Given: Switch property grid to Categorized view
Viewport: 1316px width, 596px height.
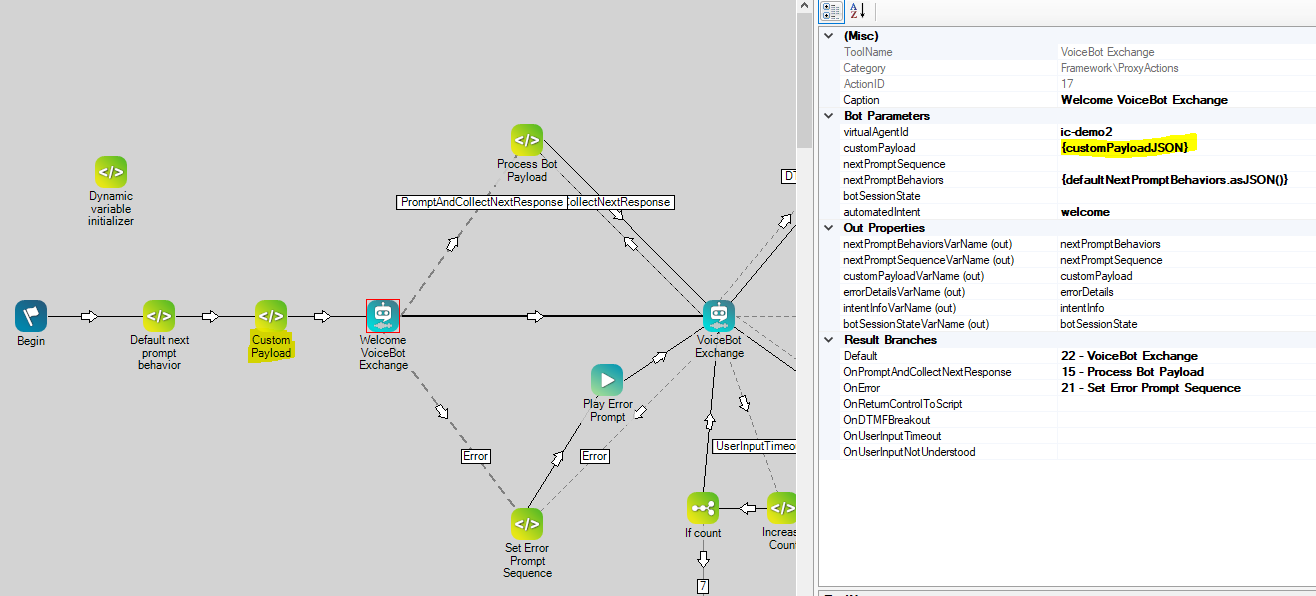Looking at the screenshot, I should 831,11.
